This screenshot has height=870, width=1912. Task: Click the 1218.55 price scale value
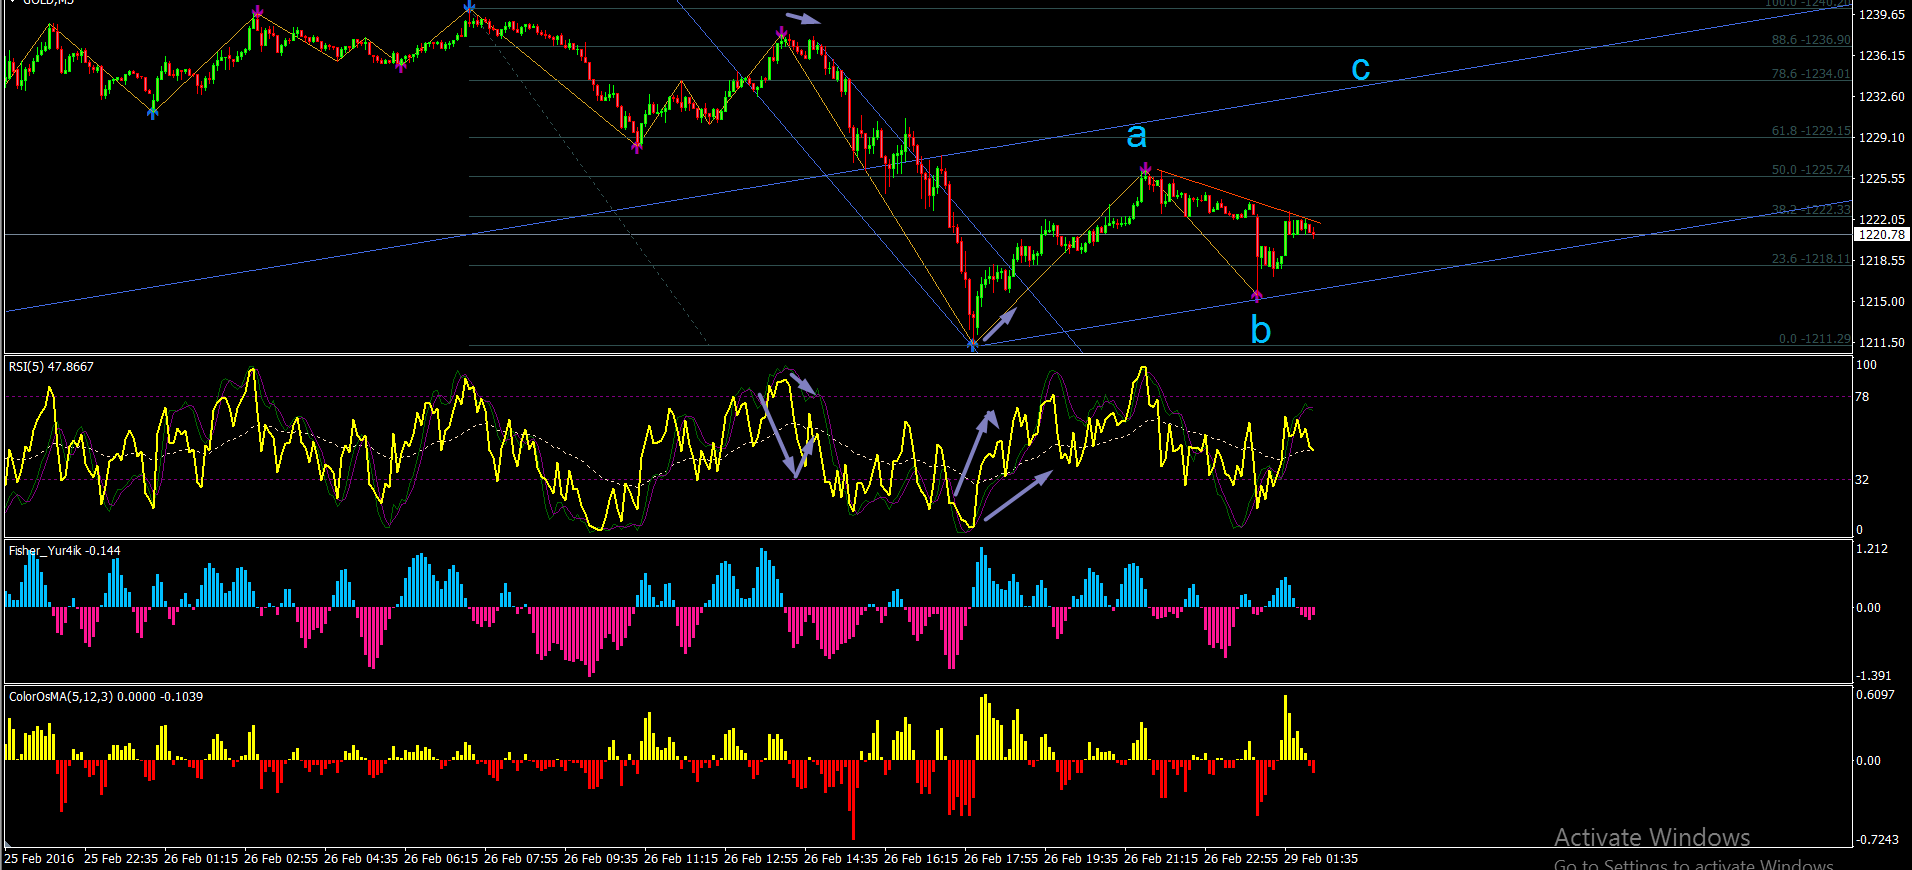tap(1881, 261)
